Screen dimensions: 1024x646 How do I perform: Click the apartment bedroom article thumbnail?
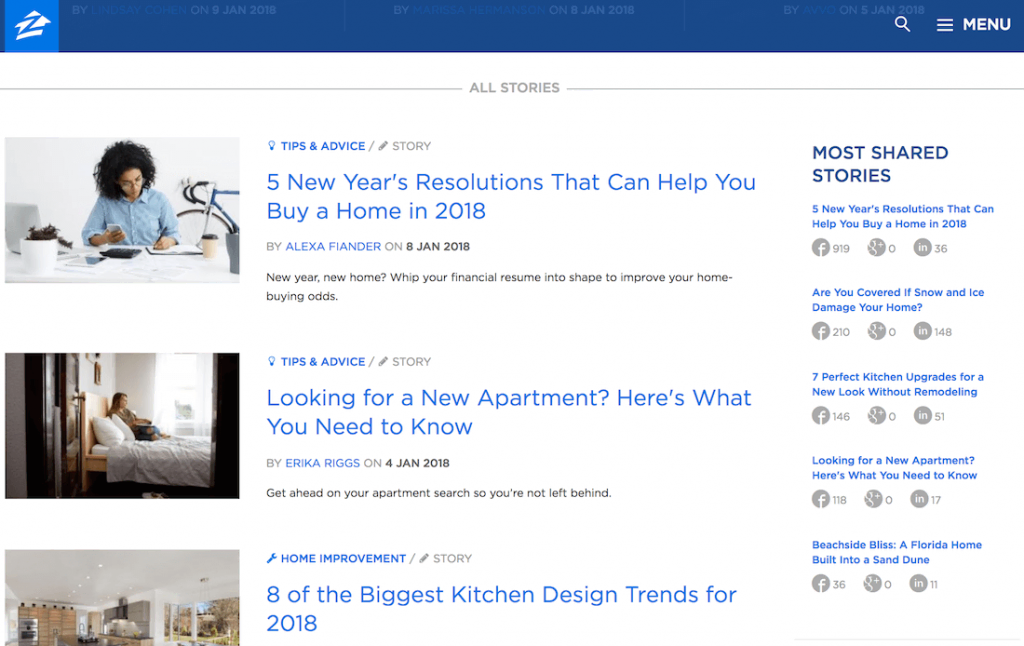click(x=121, y=426)
